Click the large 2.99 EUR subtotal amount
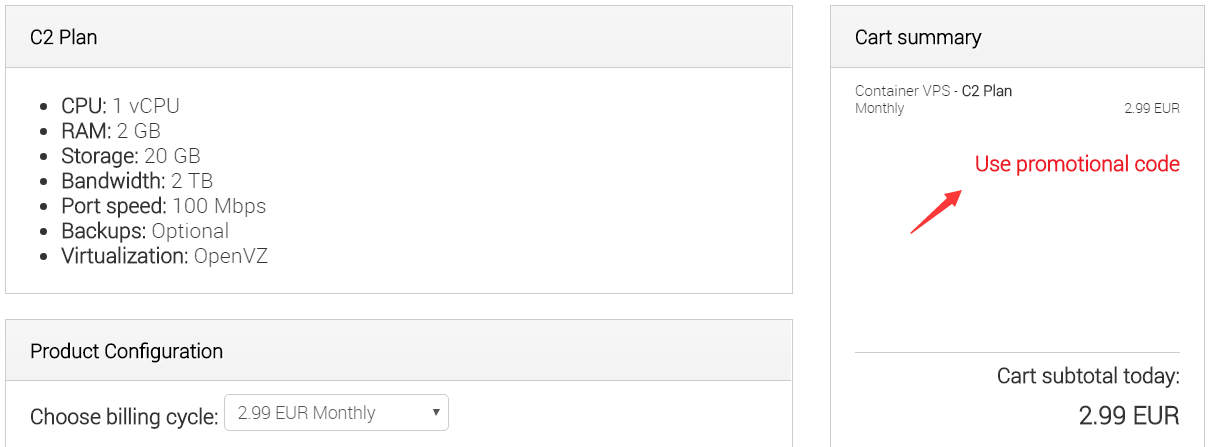Screen dimensions: 1209x447 coord(1129,415)
